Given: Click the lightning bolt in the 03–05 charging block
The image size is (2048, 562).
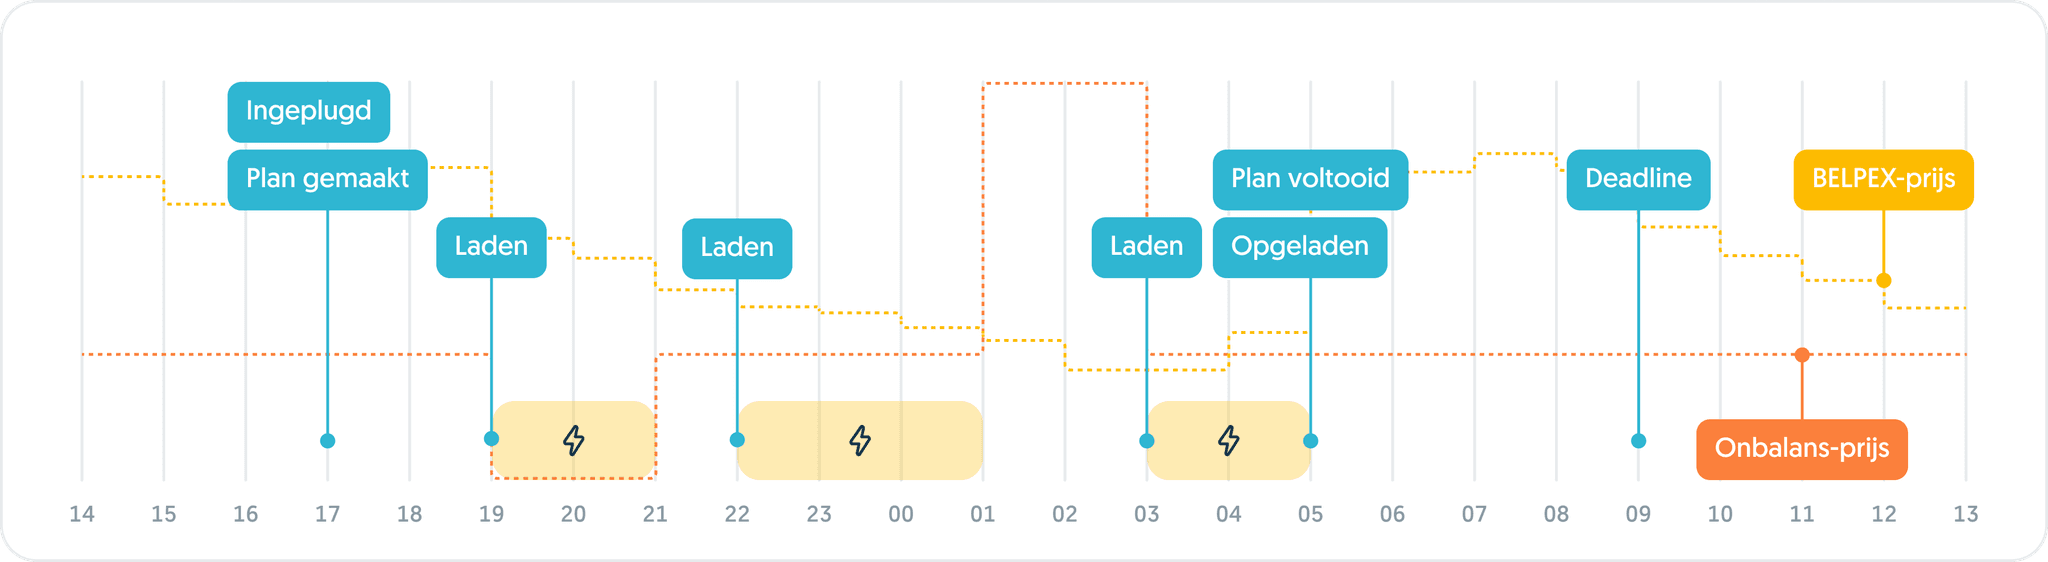Looking at the screenshot, I should pyautogui.click(x=1229, y=440).
